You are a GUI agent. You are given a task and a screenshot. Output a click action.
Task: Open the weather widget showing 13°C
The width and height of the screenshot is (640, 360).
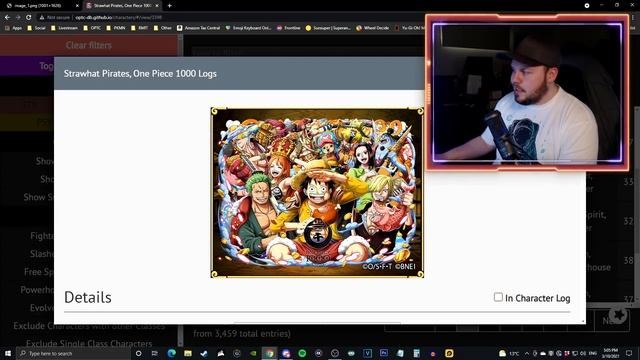pos(509,353)
